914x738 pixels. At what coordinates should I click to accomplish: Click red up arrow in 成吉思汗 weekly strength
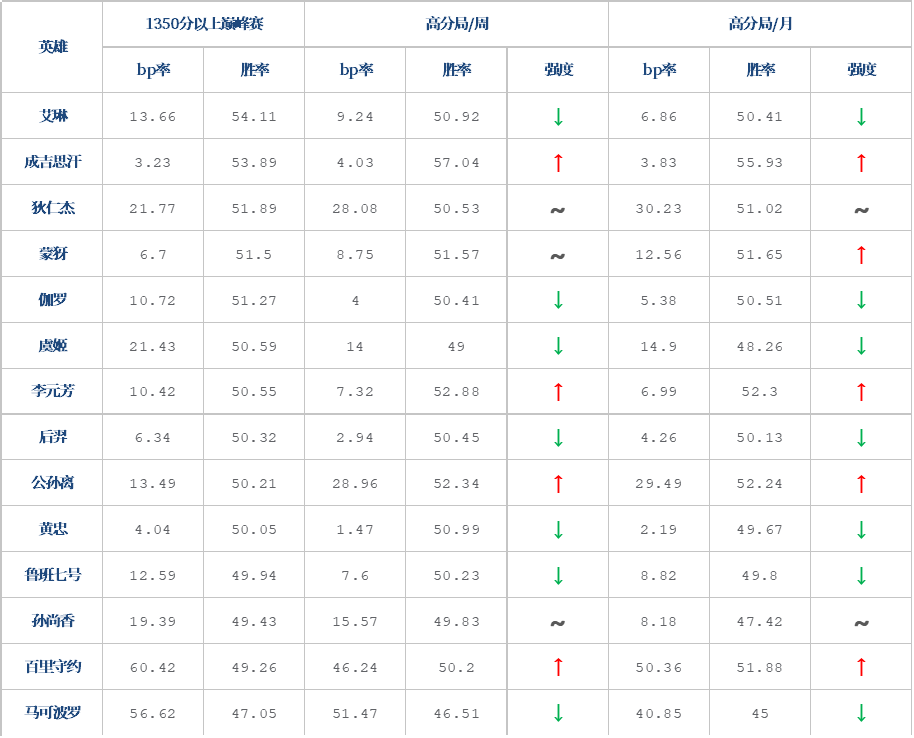click(x=558, y=163)
